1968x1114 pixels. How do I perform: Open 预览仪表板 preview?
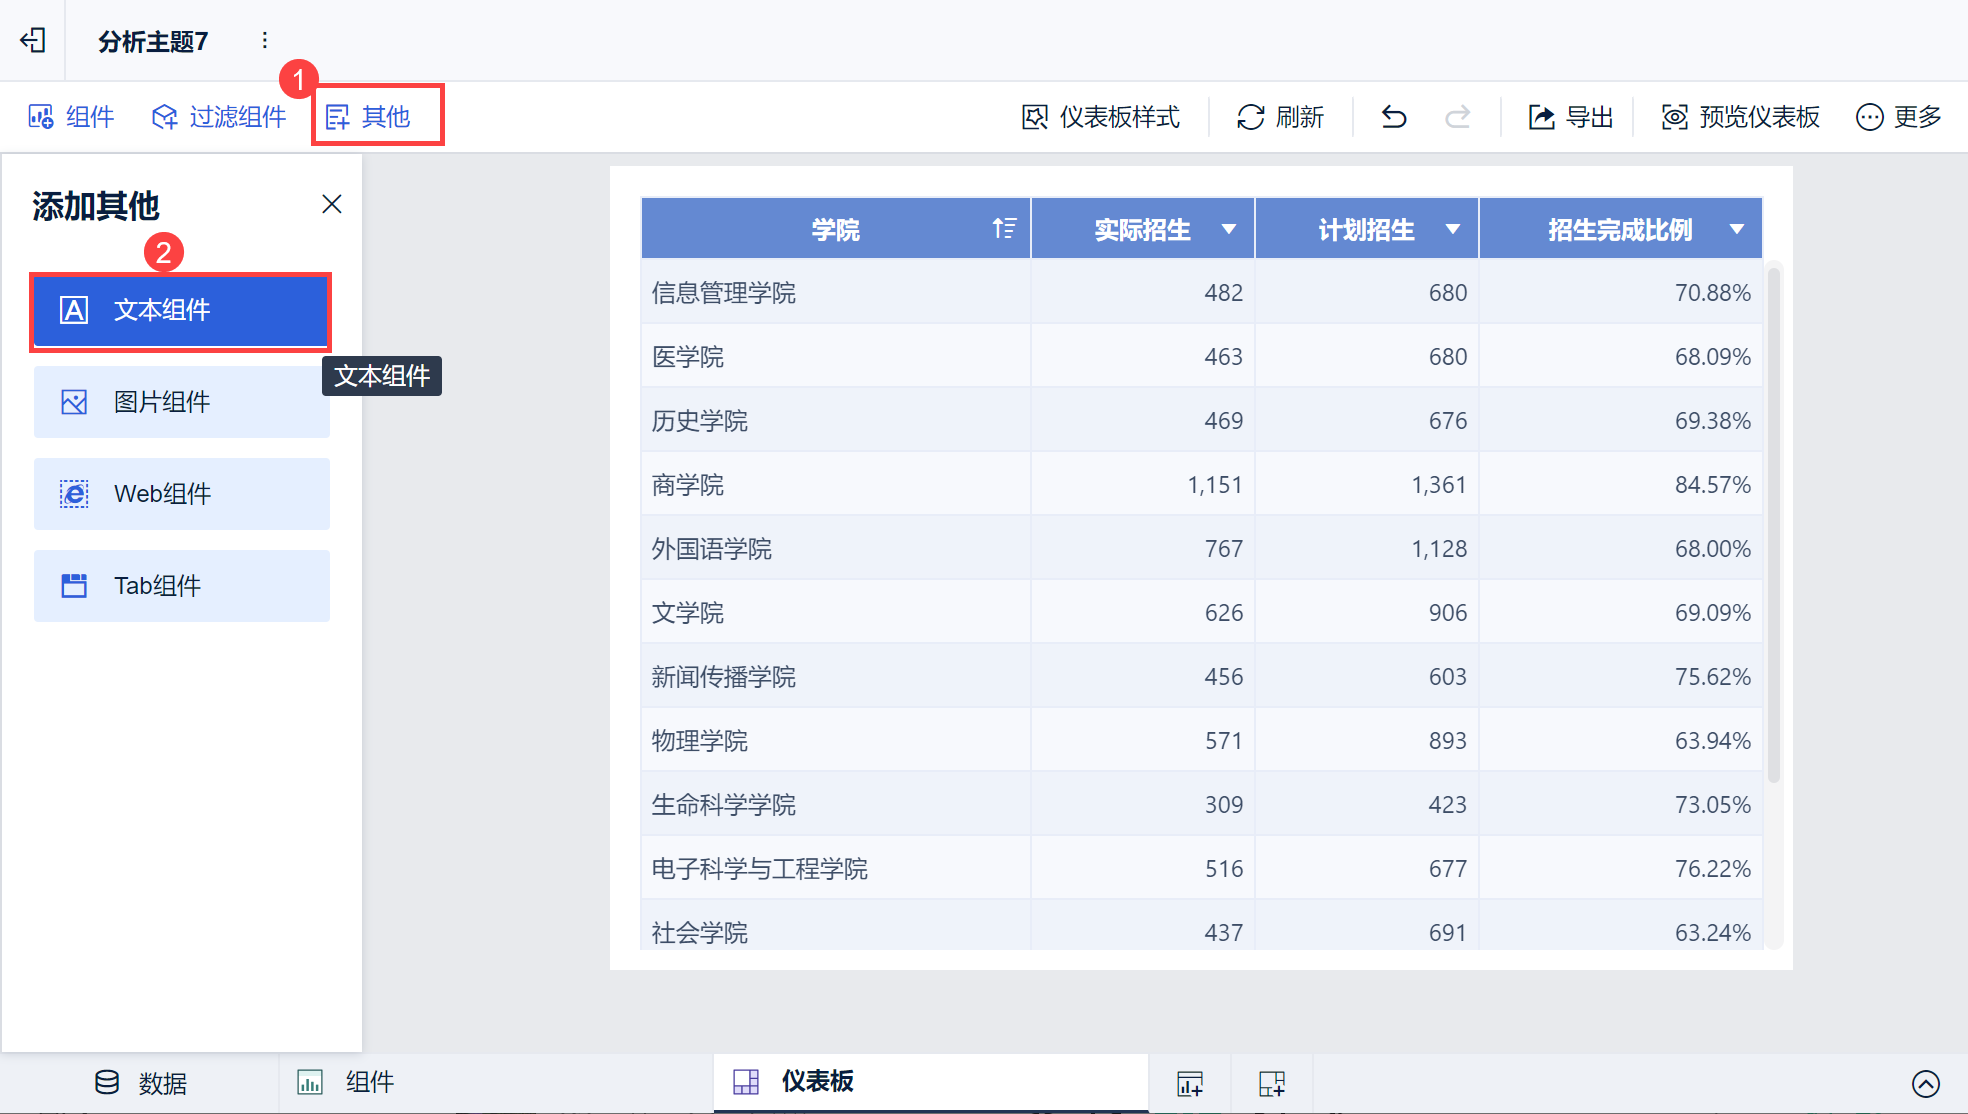coord(1740,117)
